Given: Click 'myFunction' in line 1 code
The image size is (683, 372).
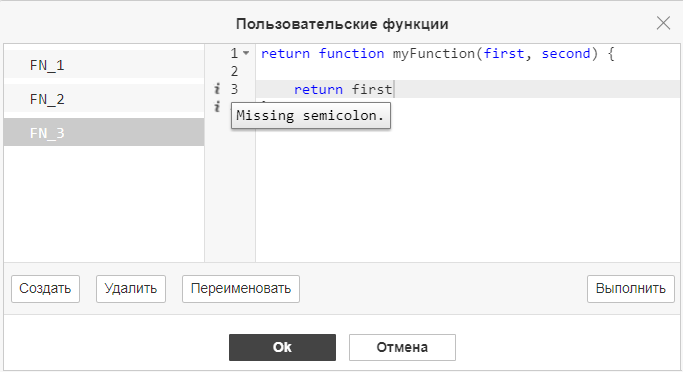Looking at the screenshot, I should point(433,54).
